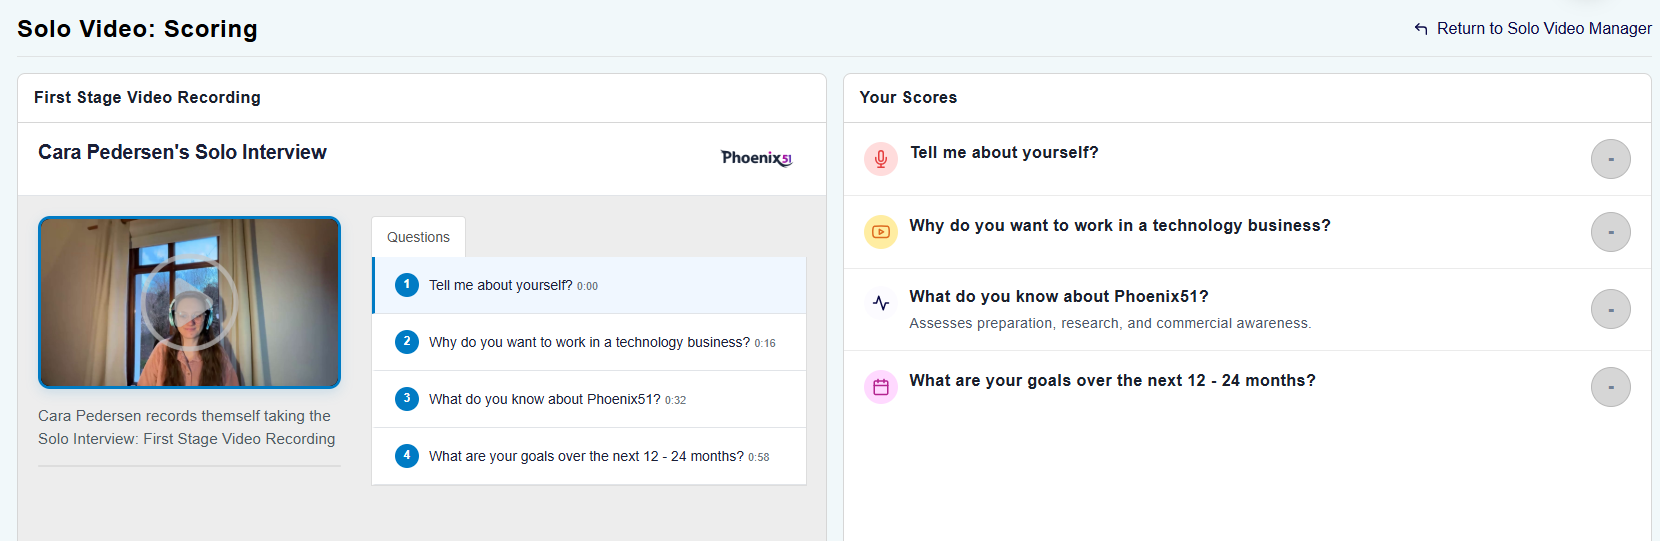
Task: Click the number 4 badge in Questions list
Action: (x=407, y=456)
